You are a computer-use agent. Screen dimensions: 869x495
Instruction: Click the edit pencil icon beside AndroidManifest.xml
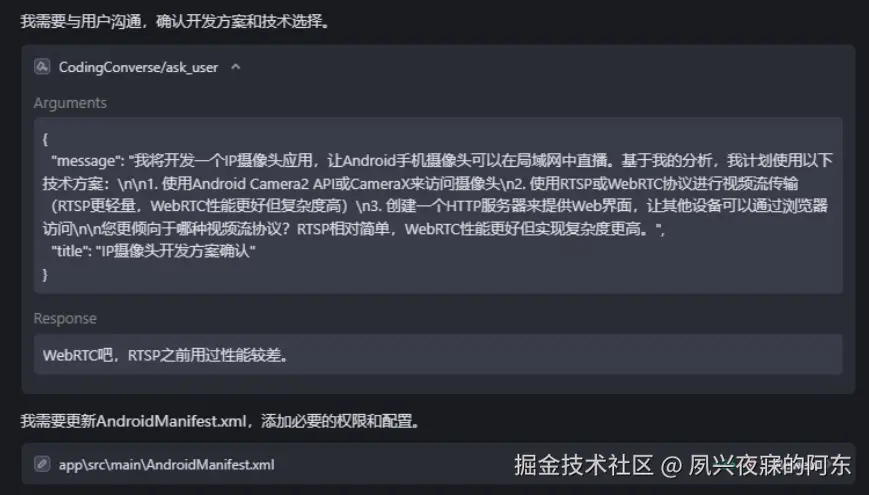click(42, 464)
